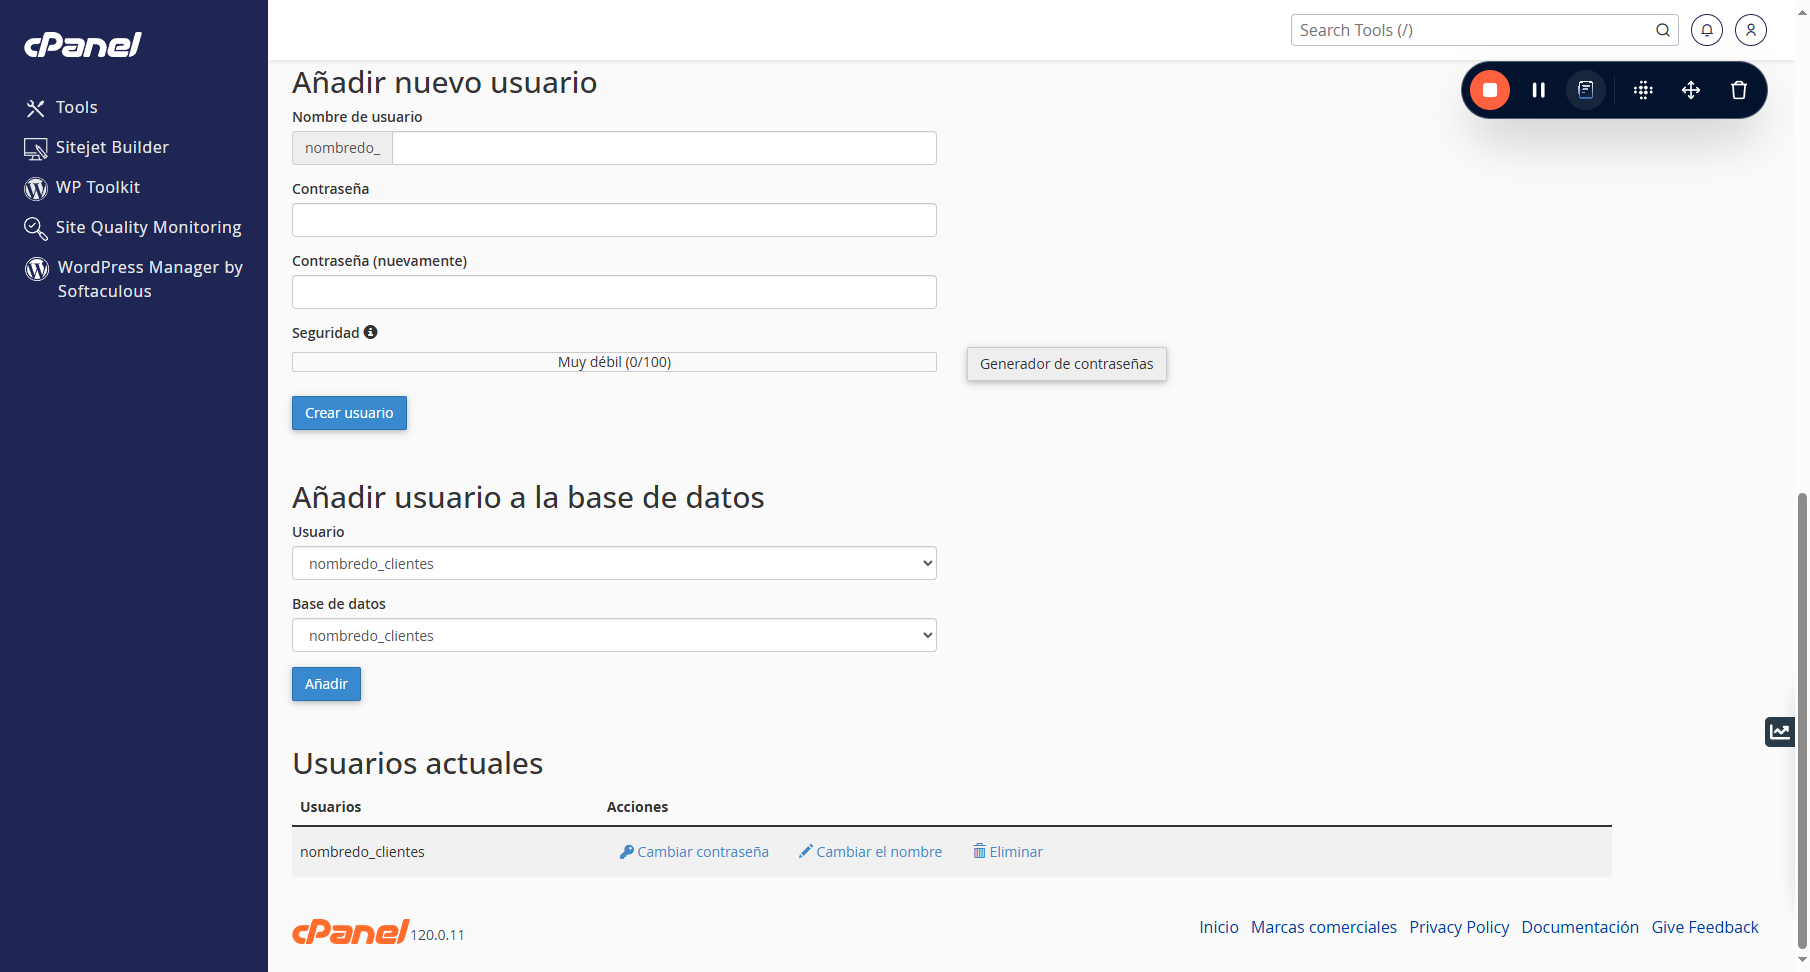1810x972 pixels.
Task: Click the move arrows icon in recording toolbar
Action: tap(1690, 90)
